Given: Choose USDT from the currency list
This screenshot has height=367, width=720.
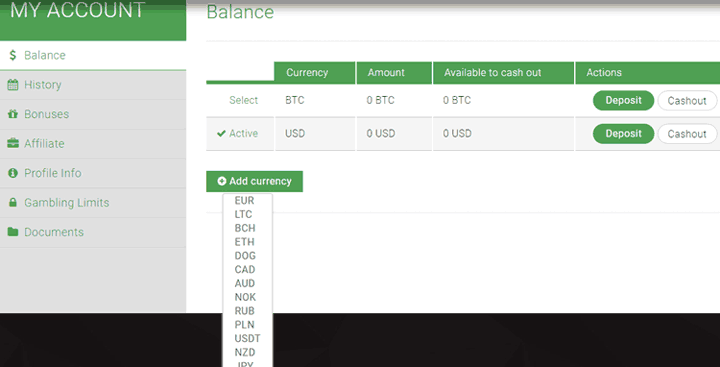Looking at the screenshot, I should [248, 339].
